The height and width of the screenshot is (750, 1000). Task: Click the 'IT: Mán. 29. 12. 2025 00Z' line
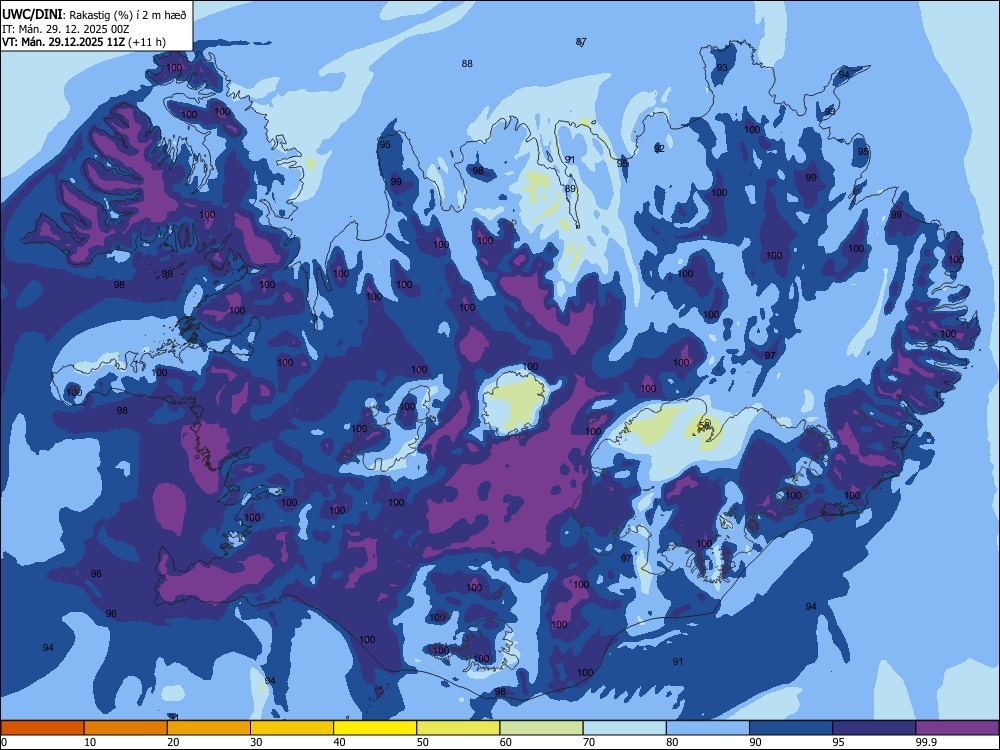(x=66, y=29)
